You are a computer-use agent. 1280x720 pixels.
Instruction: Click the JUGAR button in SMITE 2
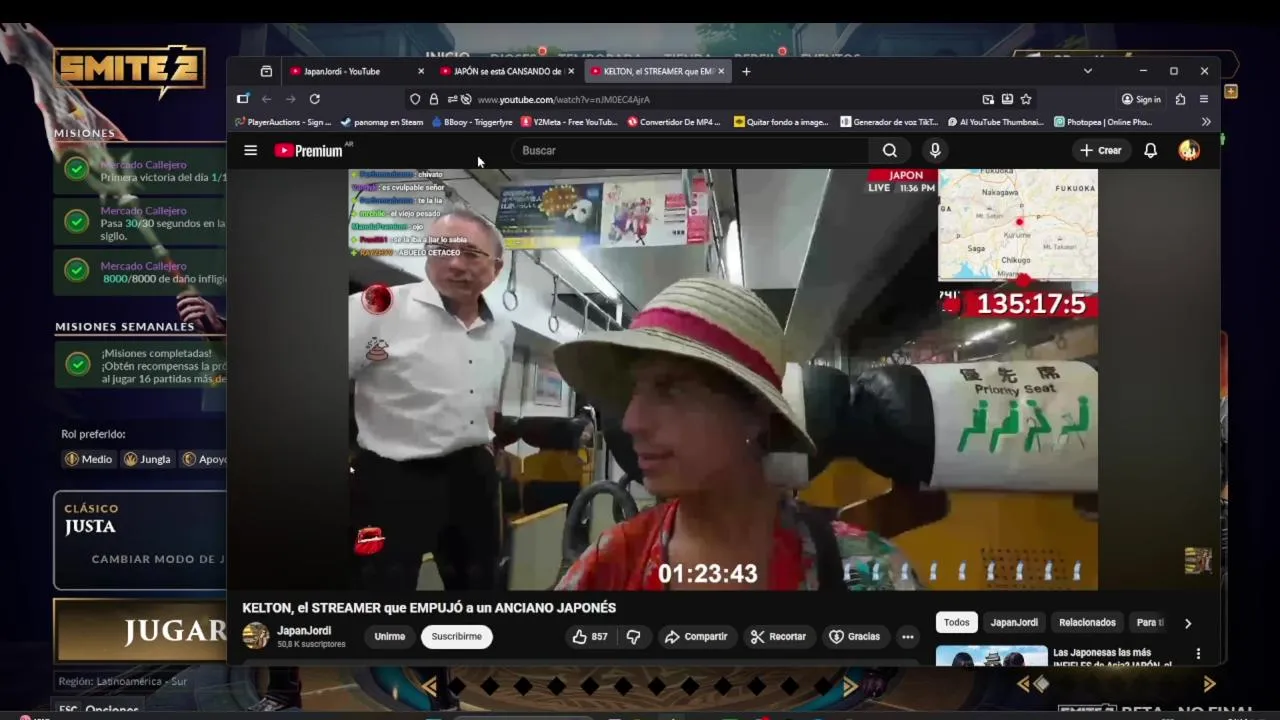(x=140, y=630)
